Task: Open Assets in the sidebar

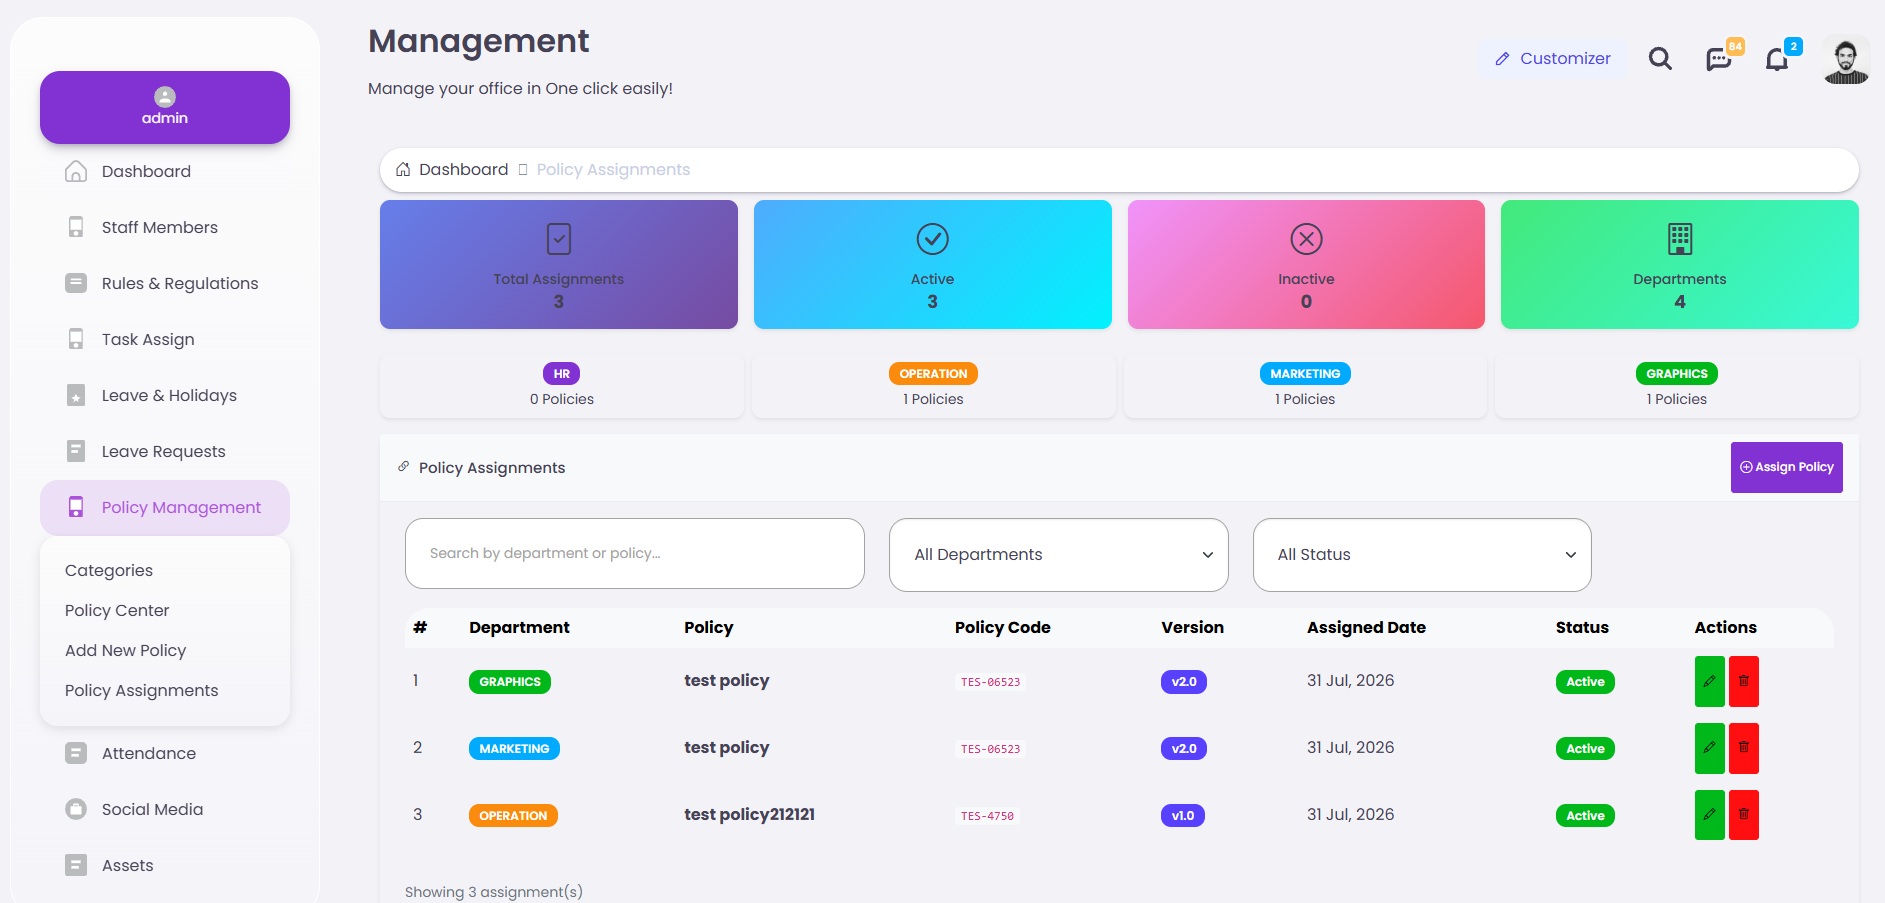Action: point(165,866)
